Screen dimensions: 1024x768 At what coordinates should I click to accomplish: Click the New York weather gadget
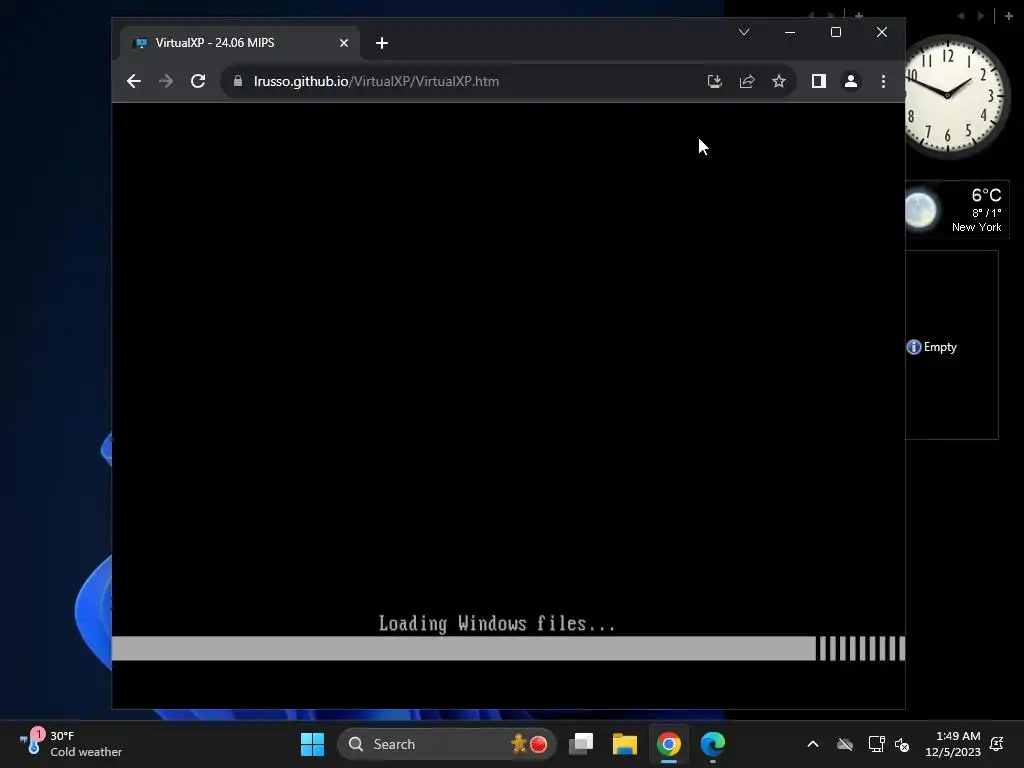[957, 210]
